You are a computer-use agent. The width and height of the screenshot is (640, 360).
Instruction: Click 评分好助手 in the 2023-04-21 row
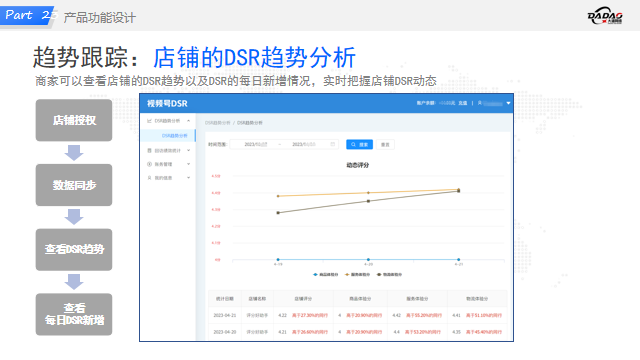click(257, 316)
